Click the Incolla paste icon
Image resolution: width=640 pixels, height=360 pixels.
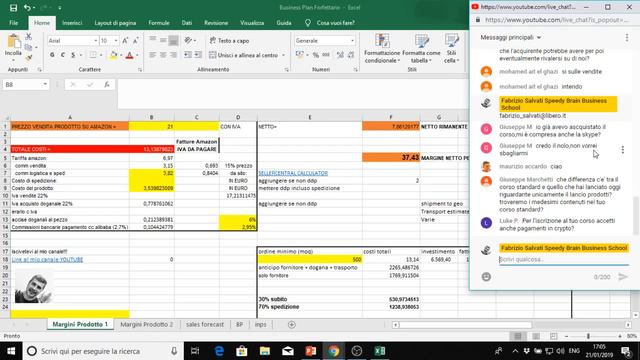point(13,42)
